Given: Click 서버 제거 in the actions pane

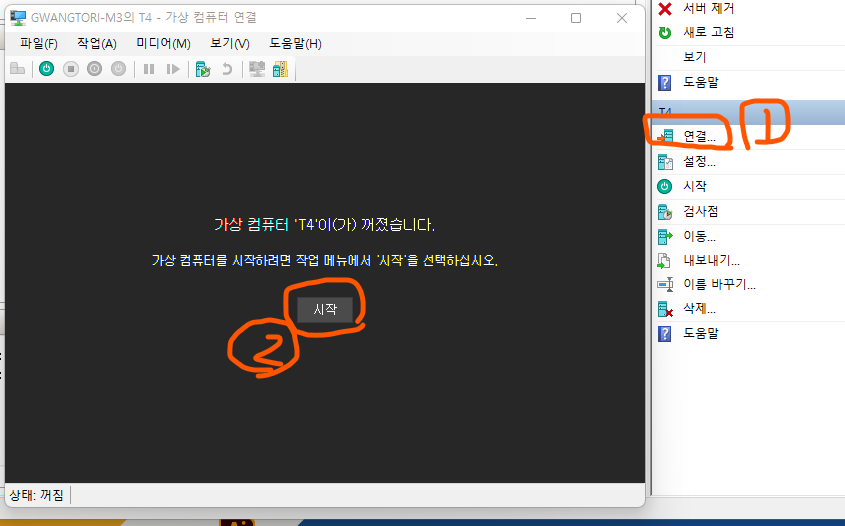Looking at the screenshot, I should (709, 8).
